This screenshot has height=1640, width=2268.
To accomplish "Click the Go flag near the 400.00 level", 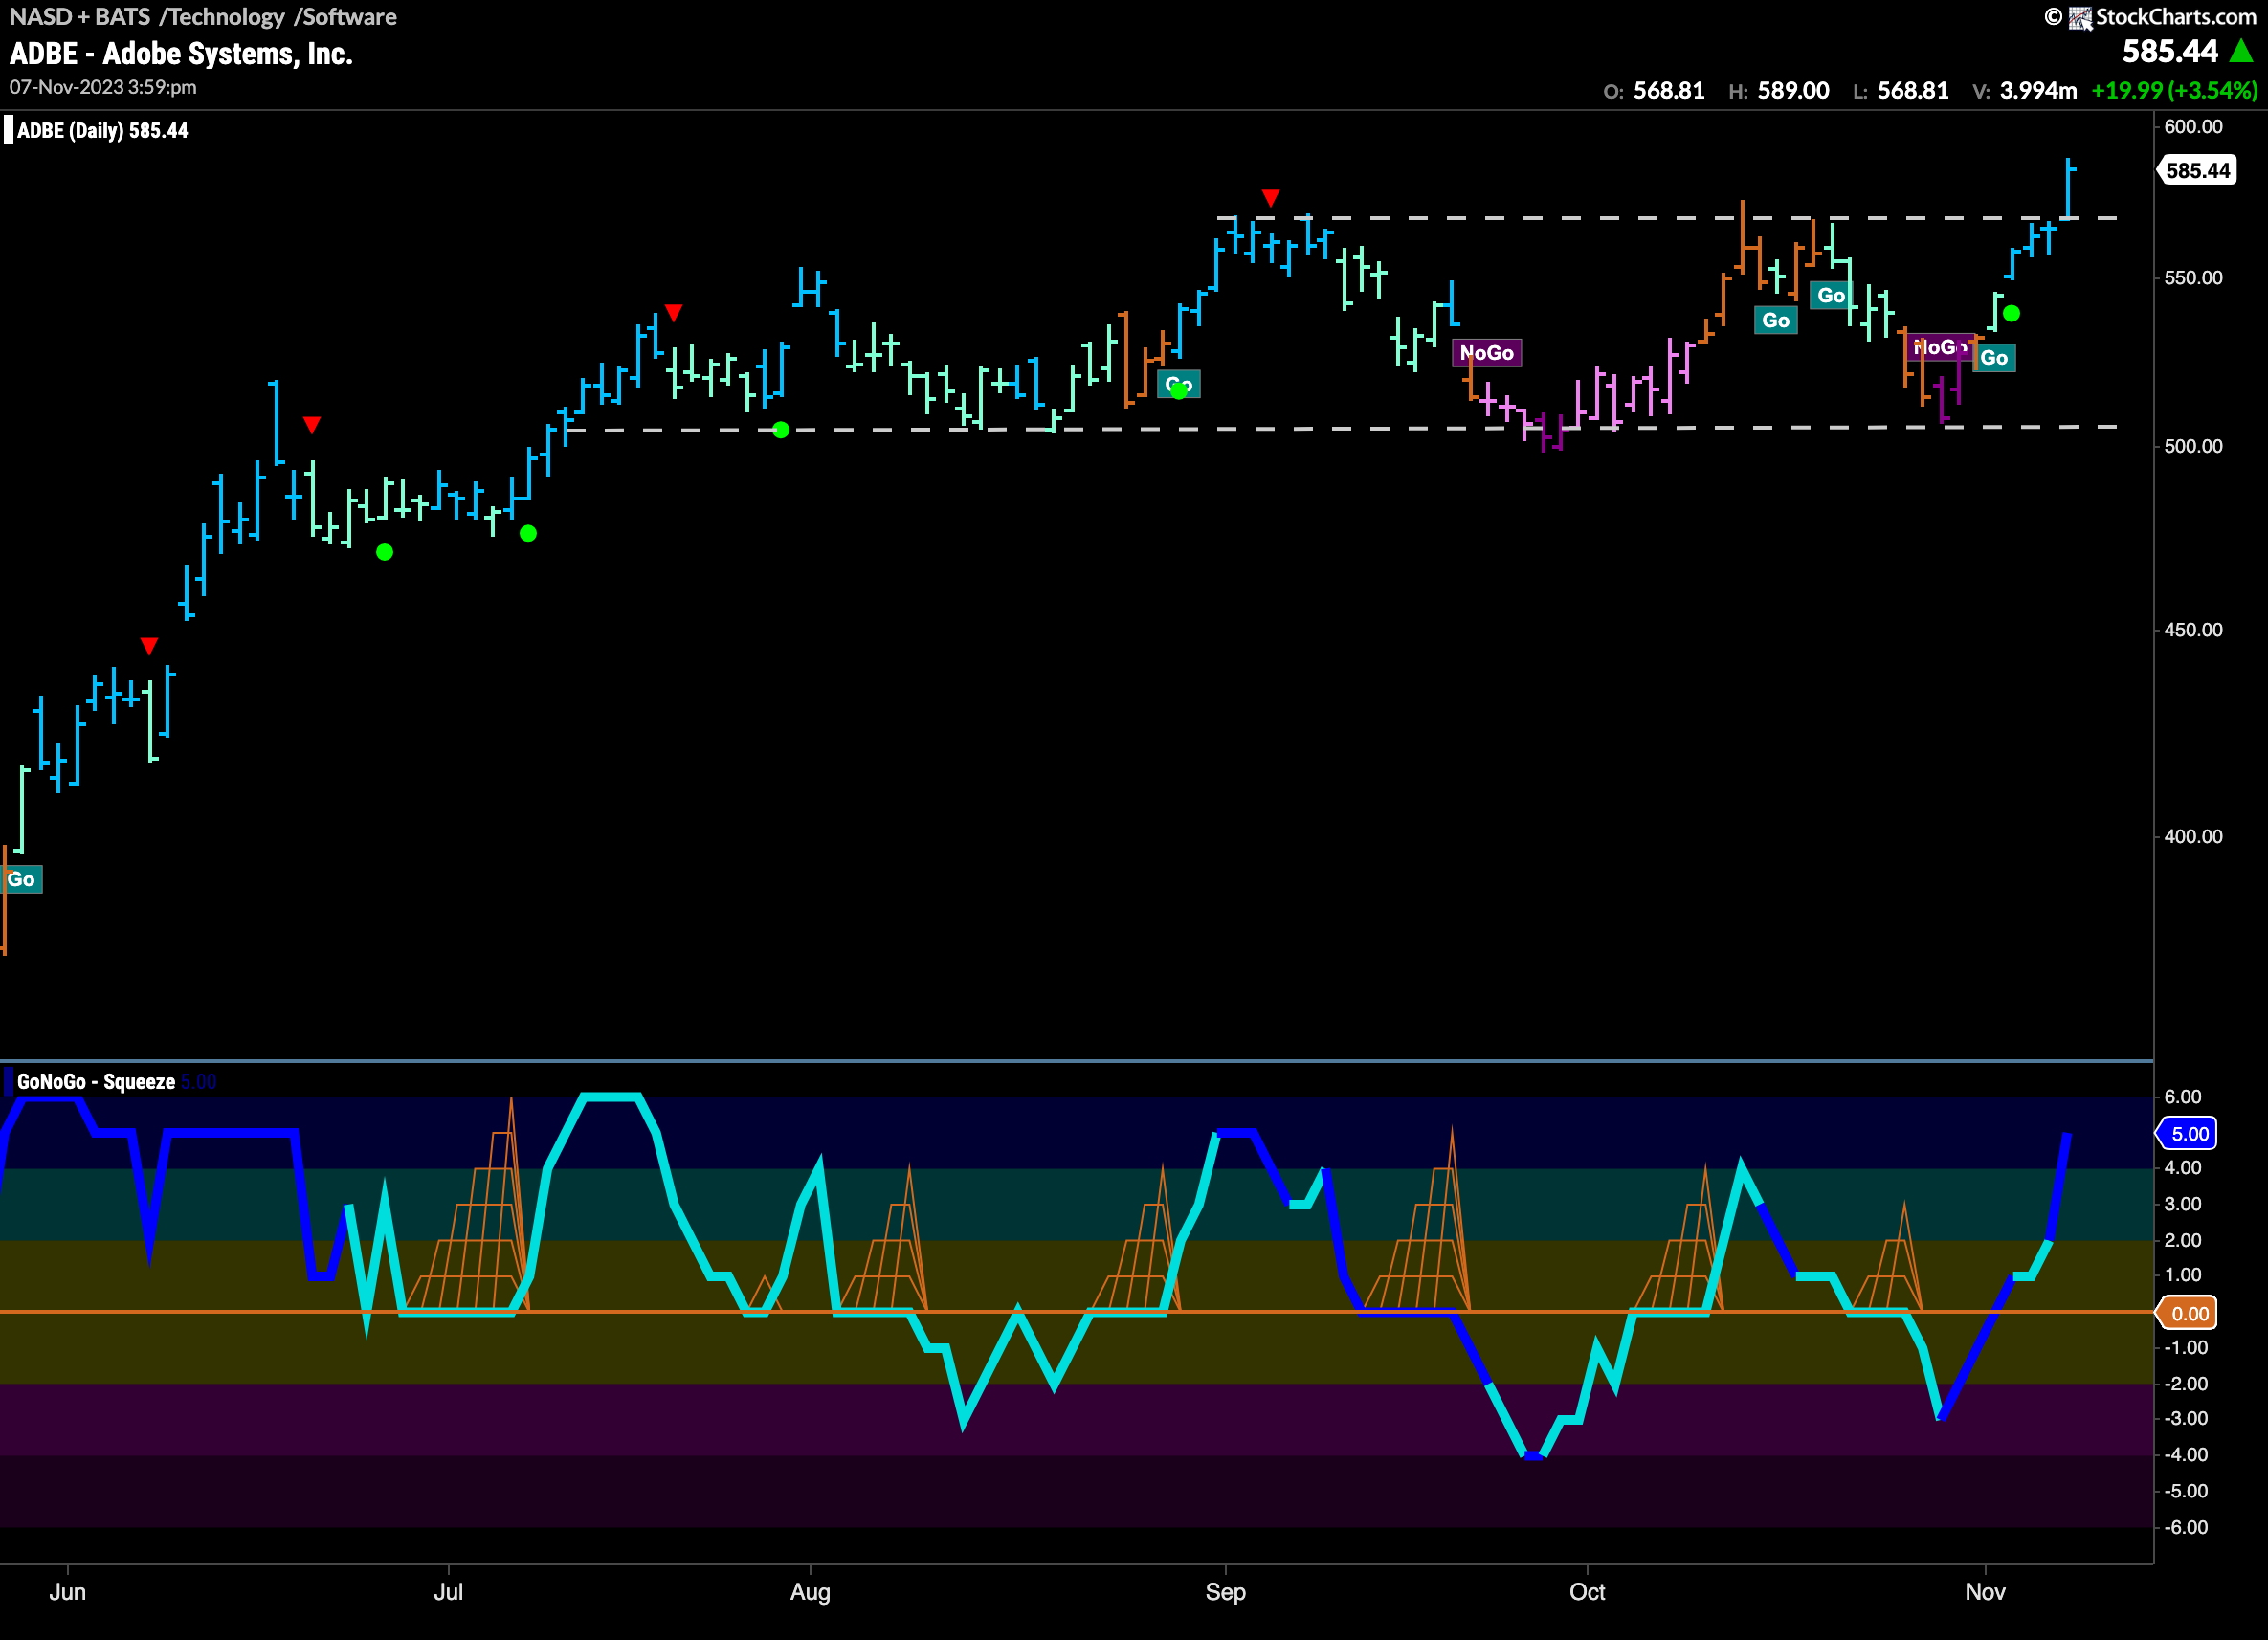I will pyautogui.click(x=21, y=879).
